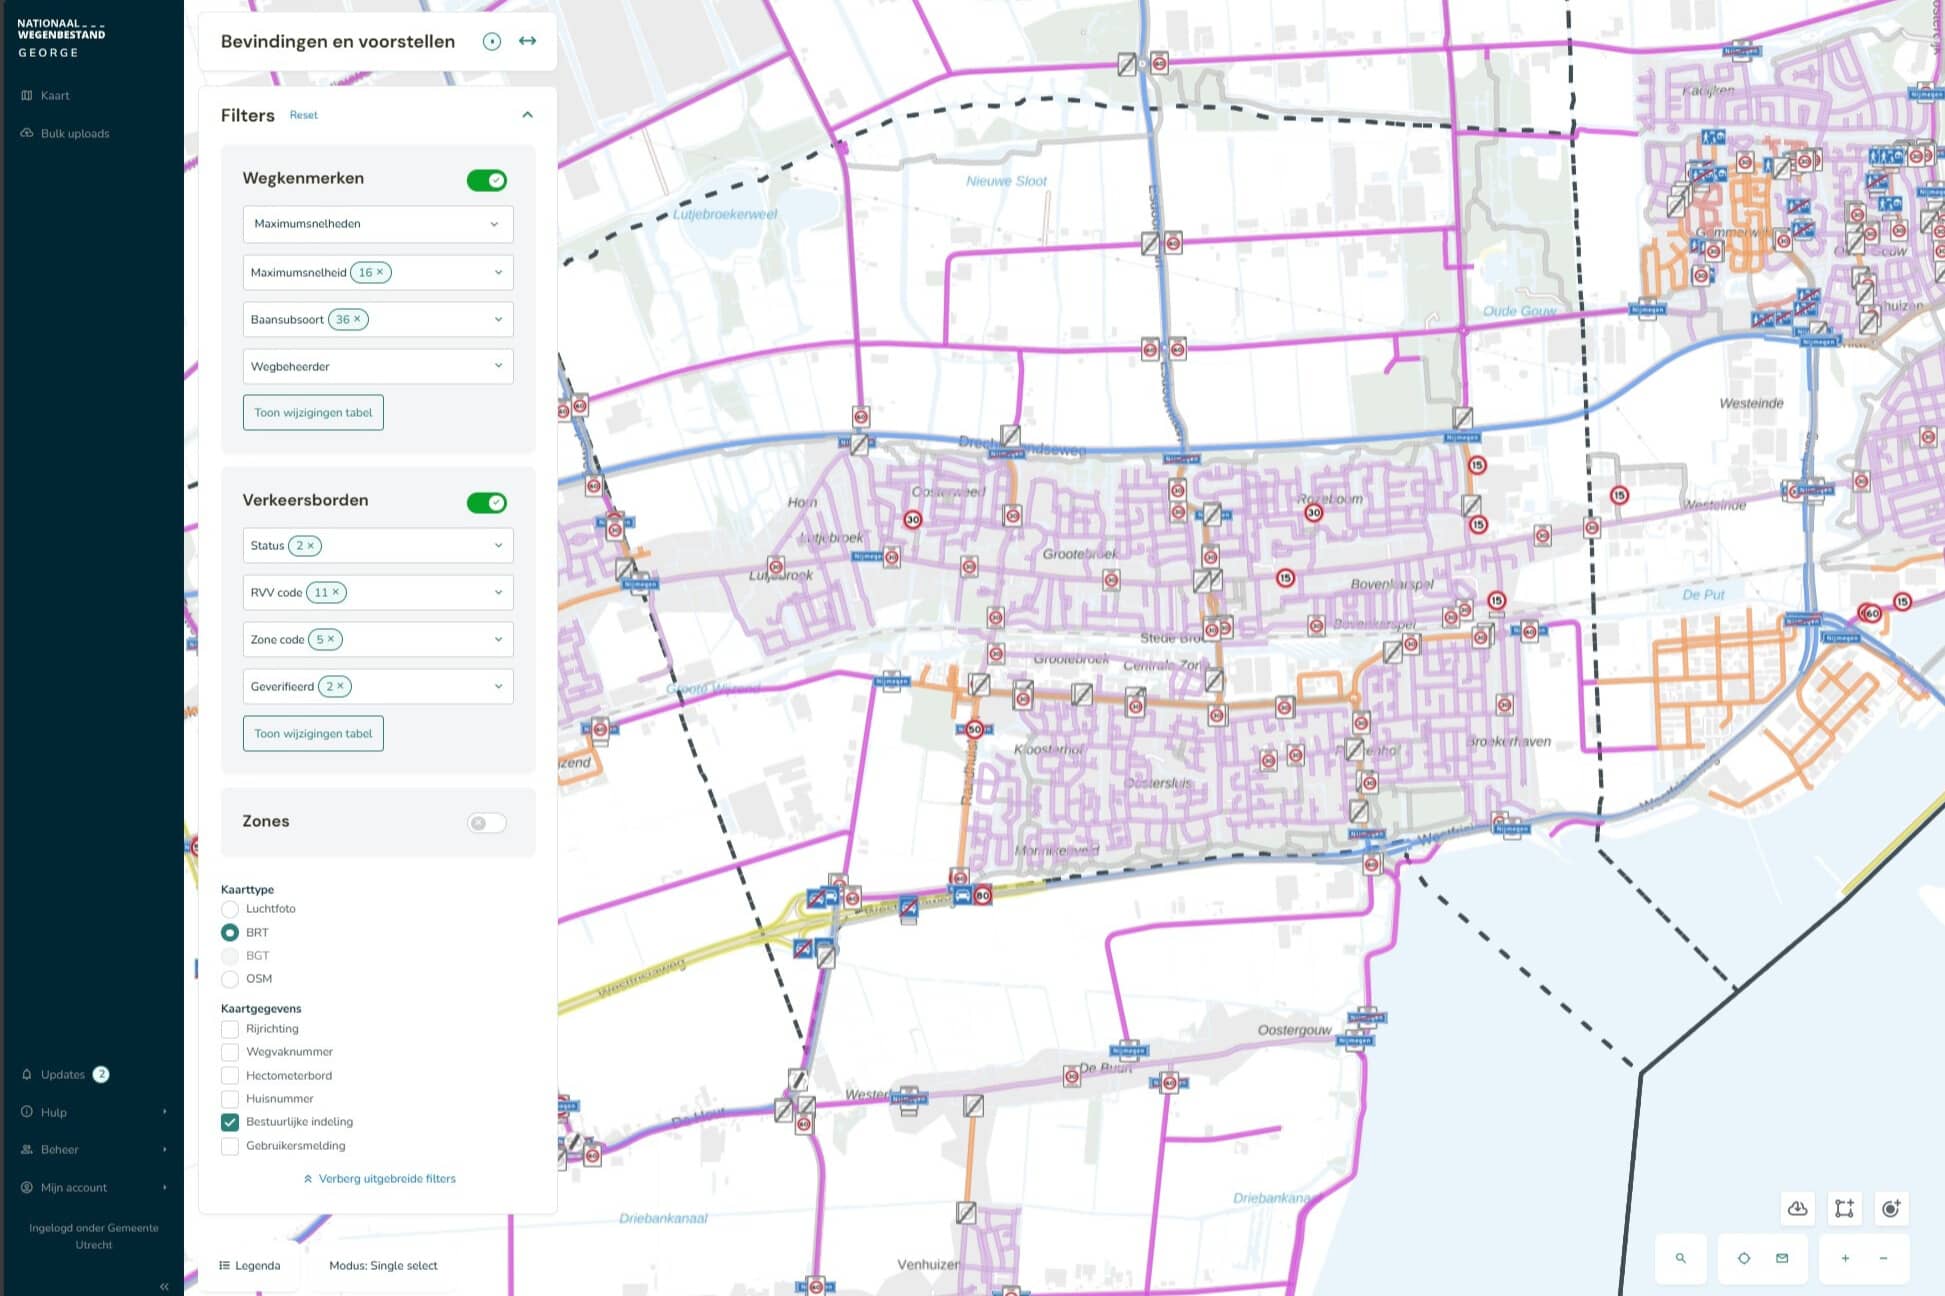Enable the Zones toggle
The image size is (1945, 1296).
pyautogui.click(x=487, y=823)
